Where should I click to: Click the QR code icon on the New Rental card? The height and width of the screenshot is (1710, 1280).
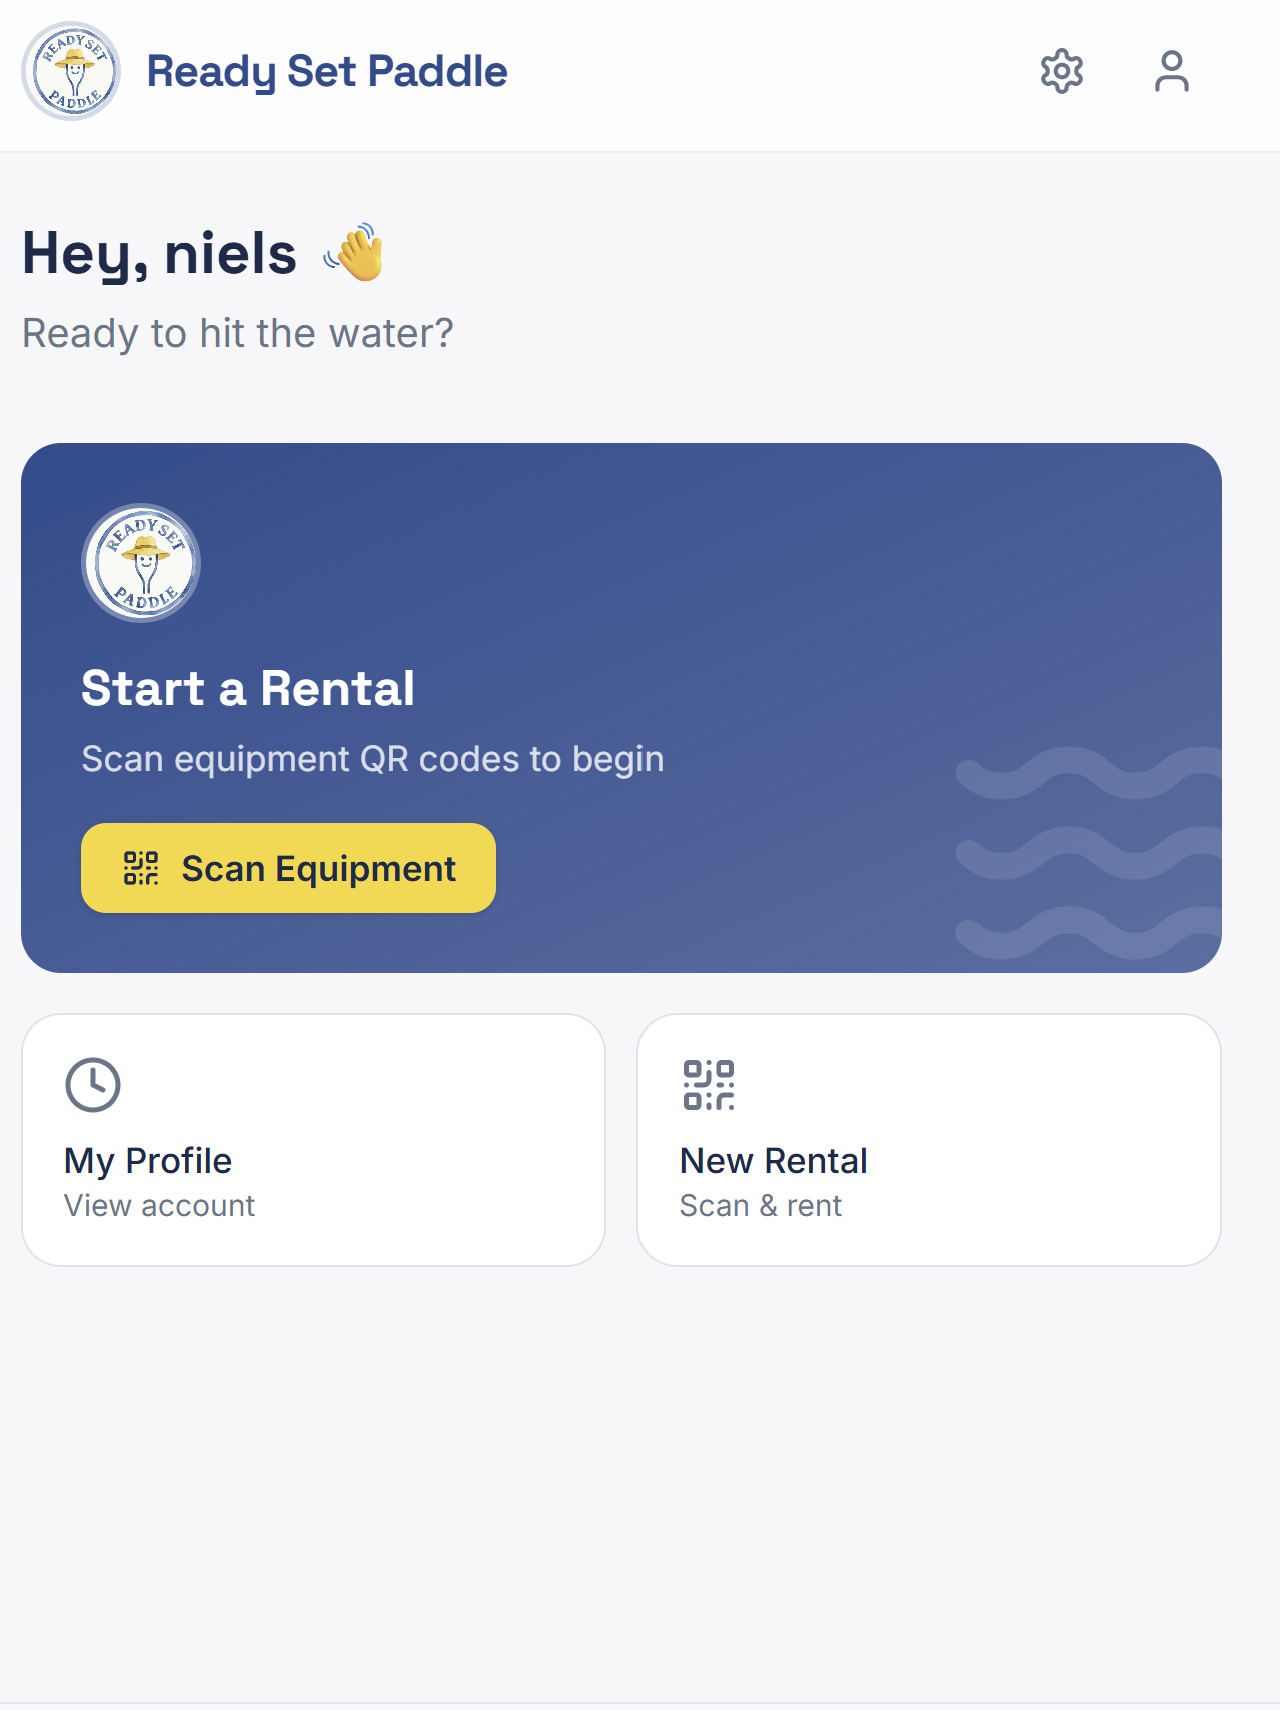click(x=708, y=1083)
